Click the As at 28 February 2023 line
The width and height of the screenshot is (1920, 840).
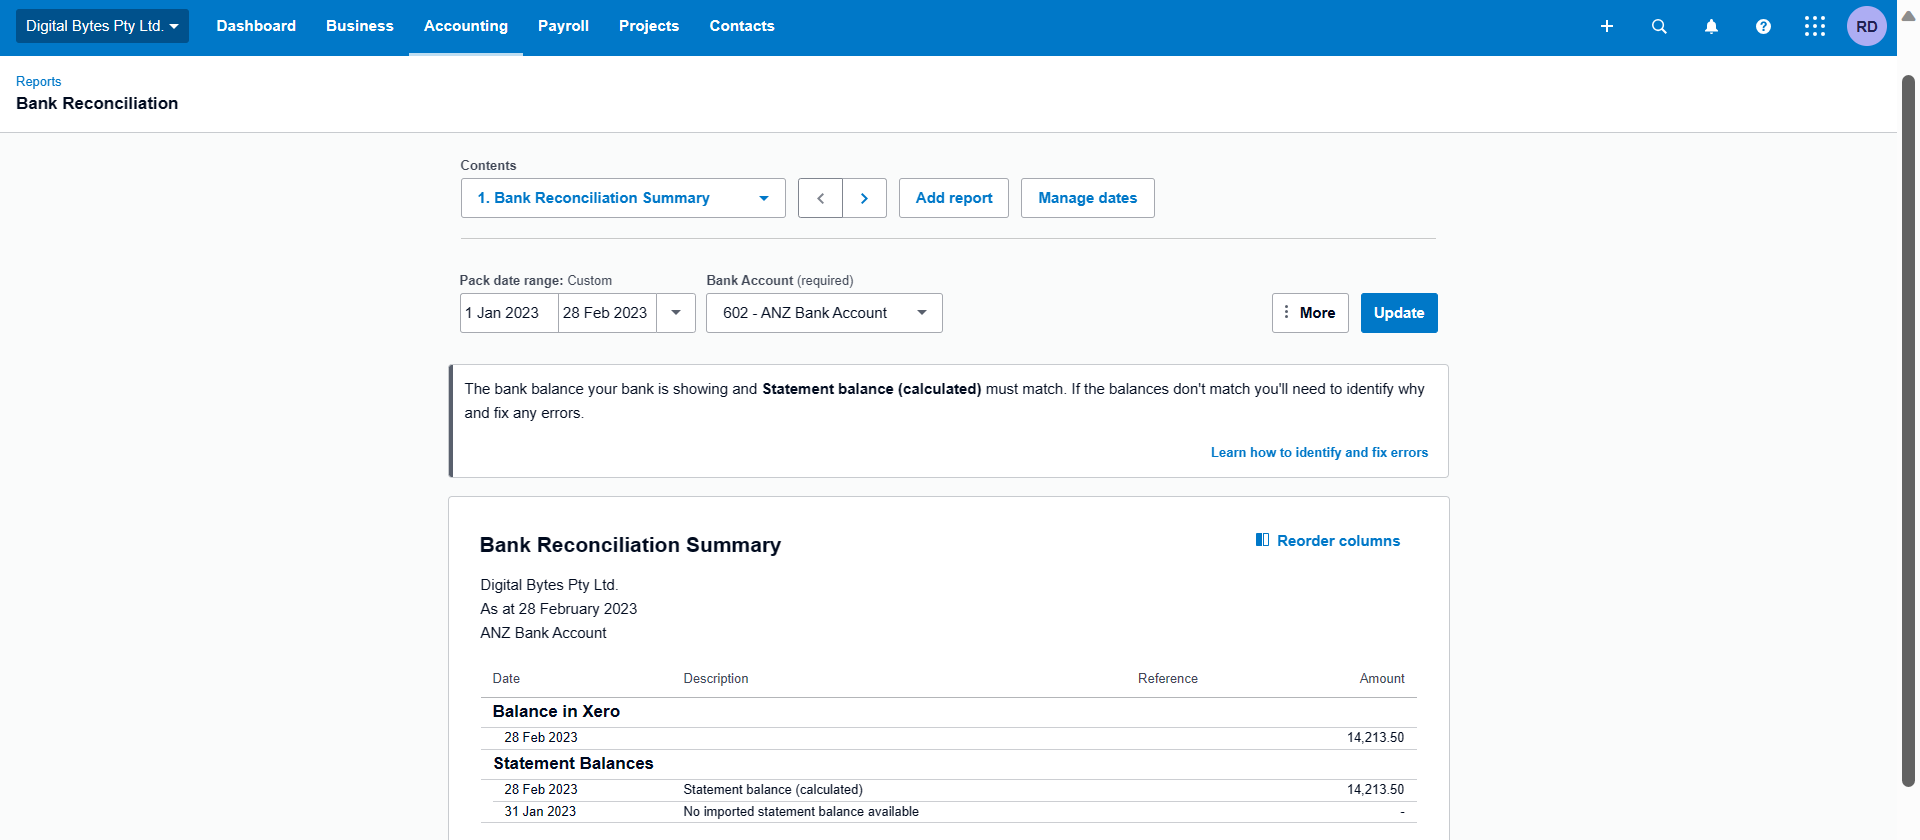558,609
